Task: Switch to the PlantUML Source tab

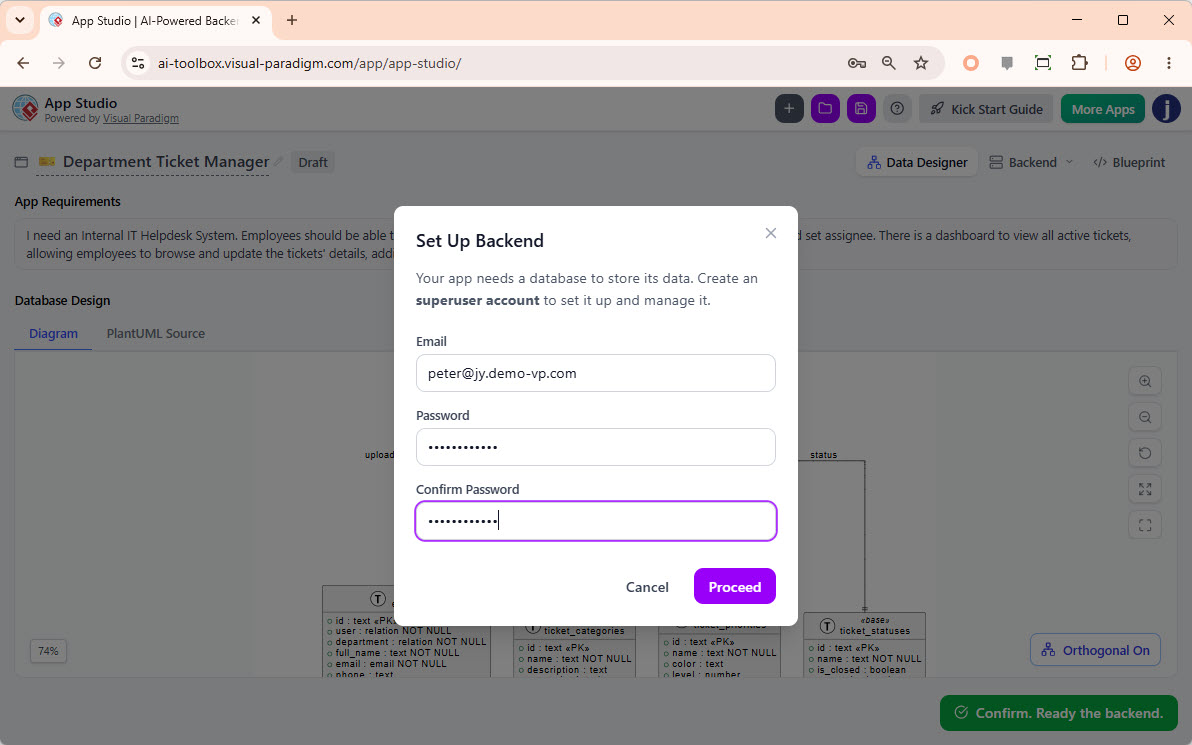Action: coord(155,333)
